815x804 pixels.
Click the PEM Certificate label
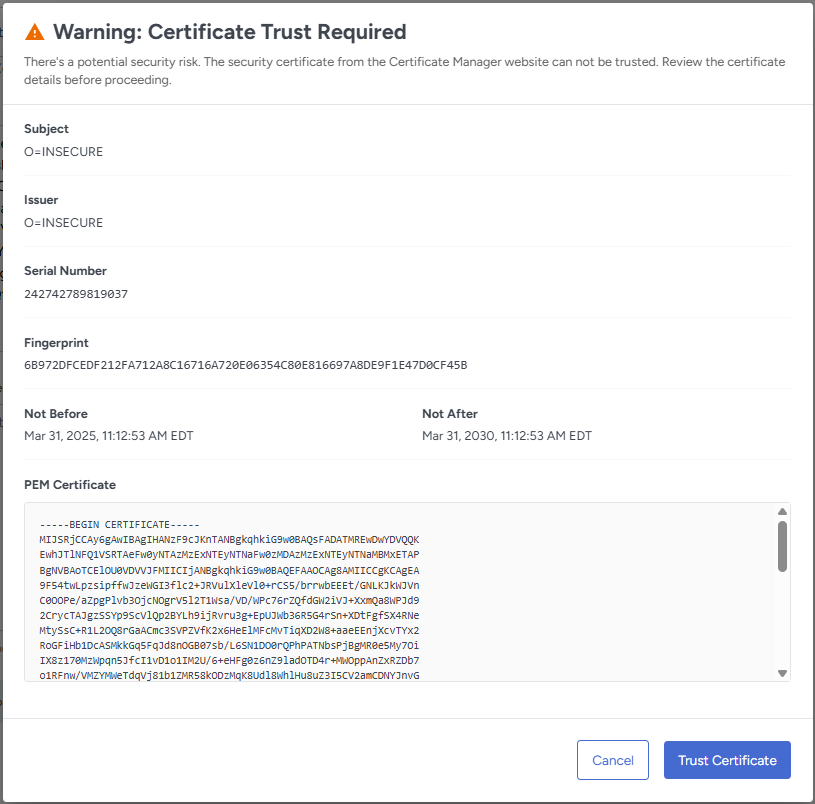pyautogui.click(x=70, y=485)
